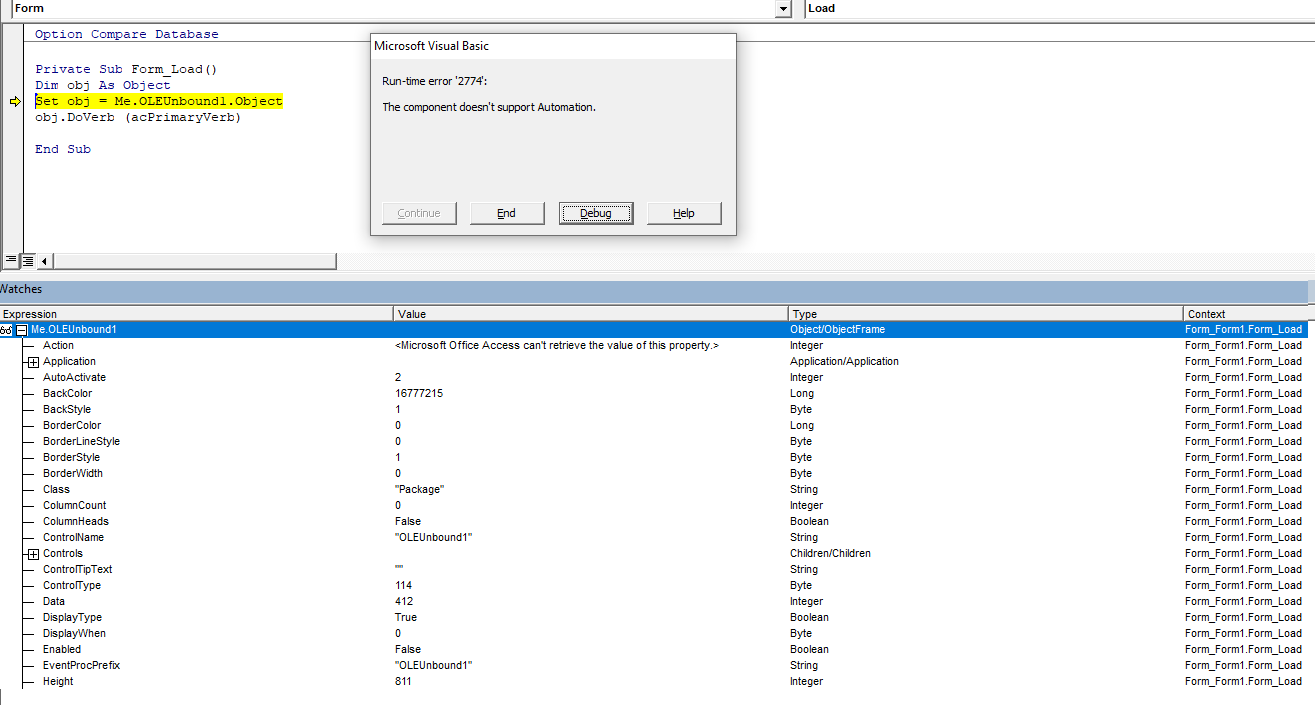Select the Enabled property row
The height and width of the screenshot is (705, 1315).
[x=654, y=649]
